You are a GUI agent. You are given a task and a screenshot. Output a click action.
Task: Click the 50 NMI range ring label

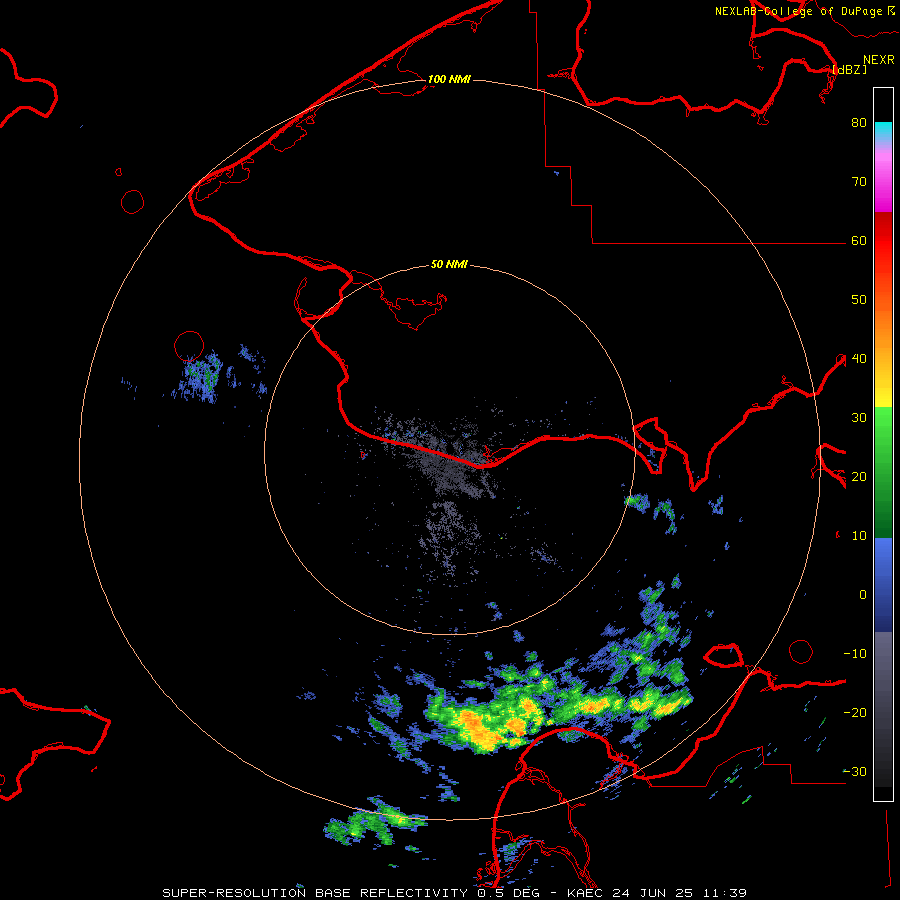449,264
